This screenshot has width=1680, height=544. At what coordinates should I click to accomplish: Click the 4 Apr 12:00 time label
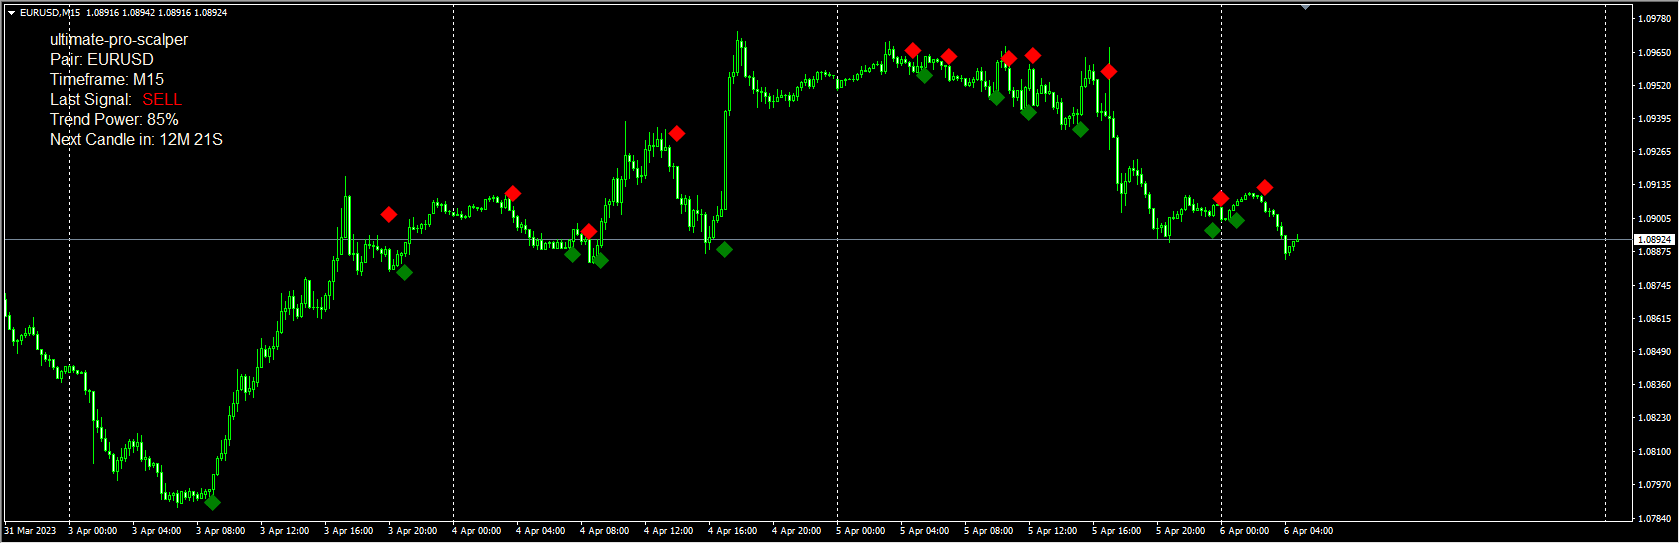(669, 531)
